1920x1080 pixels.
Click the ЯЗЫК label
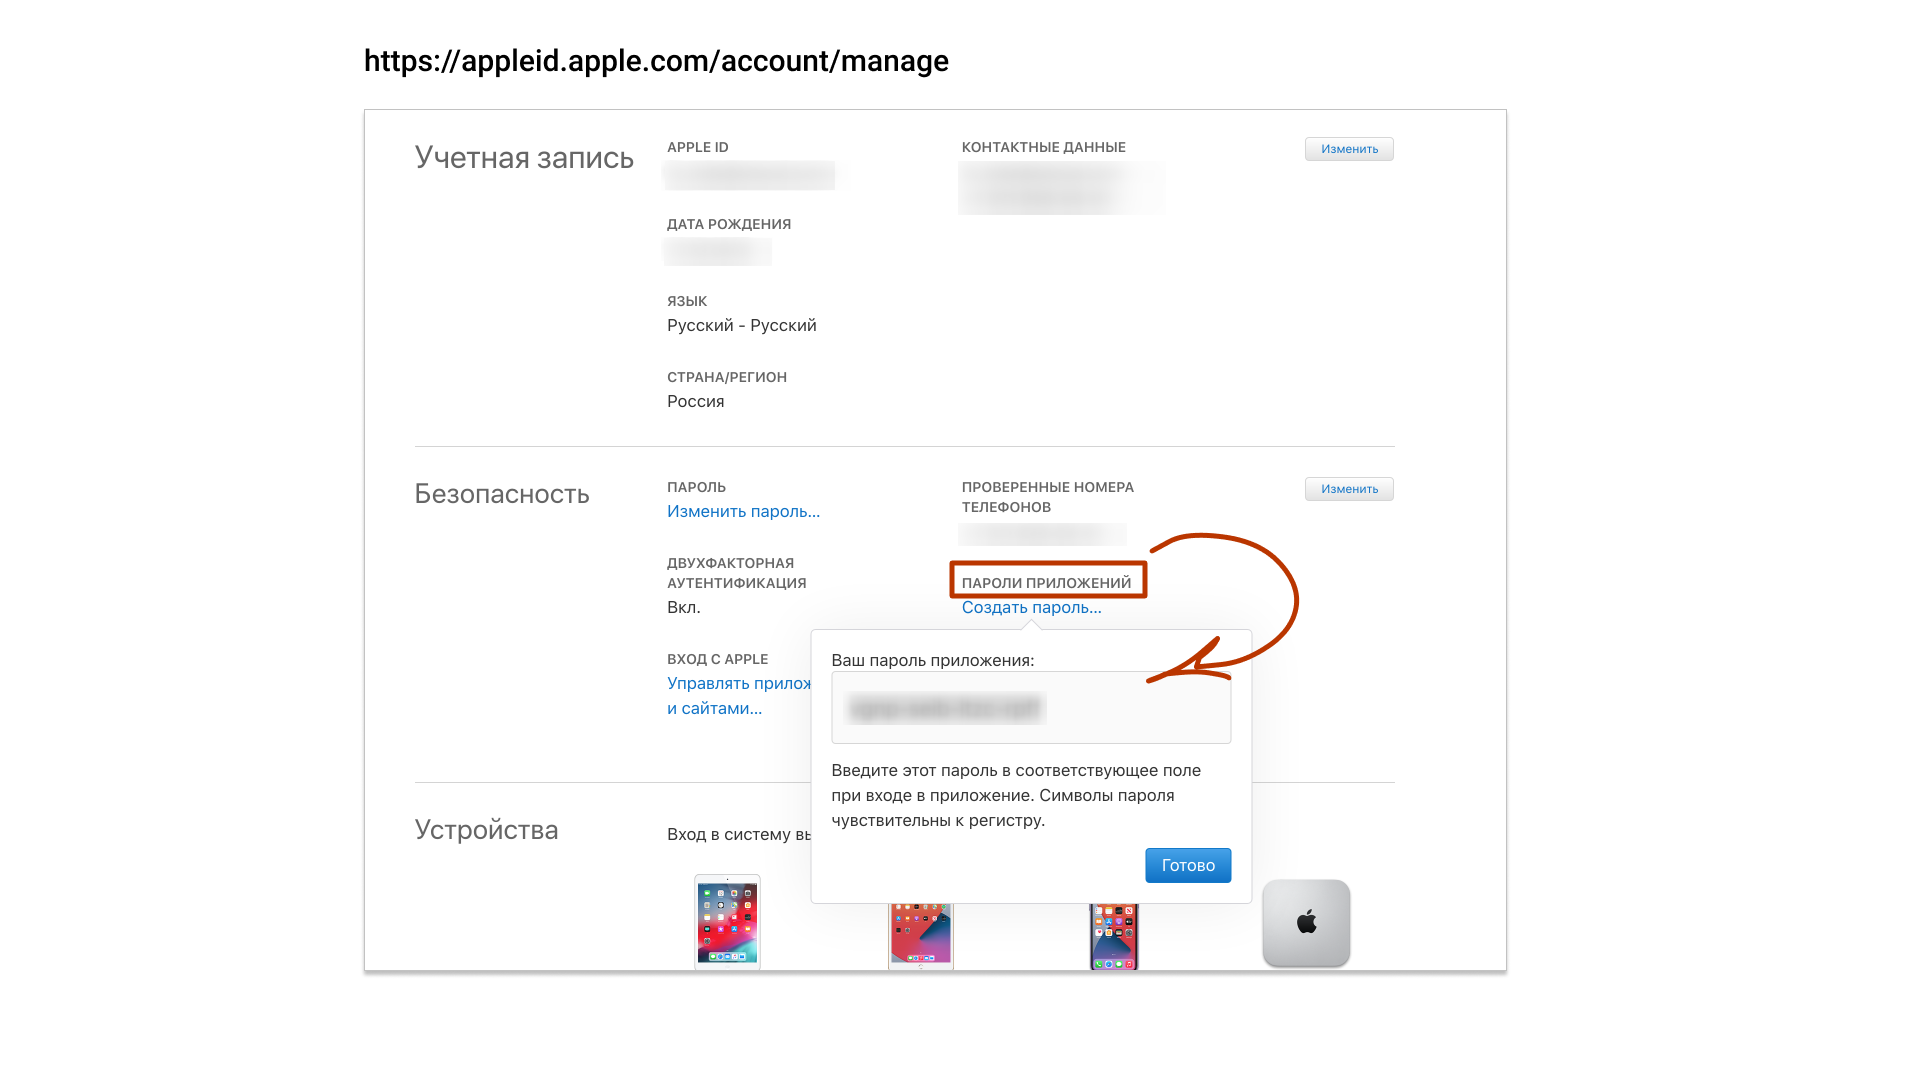[x=687, y=301]
